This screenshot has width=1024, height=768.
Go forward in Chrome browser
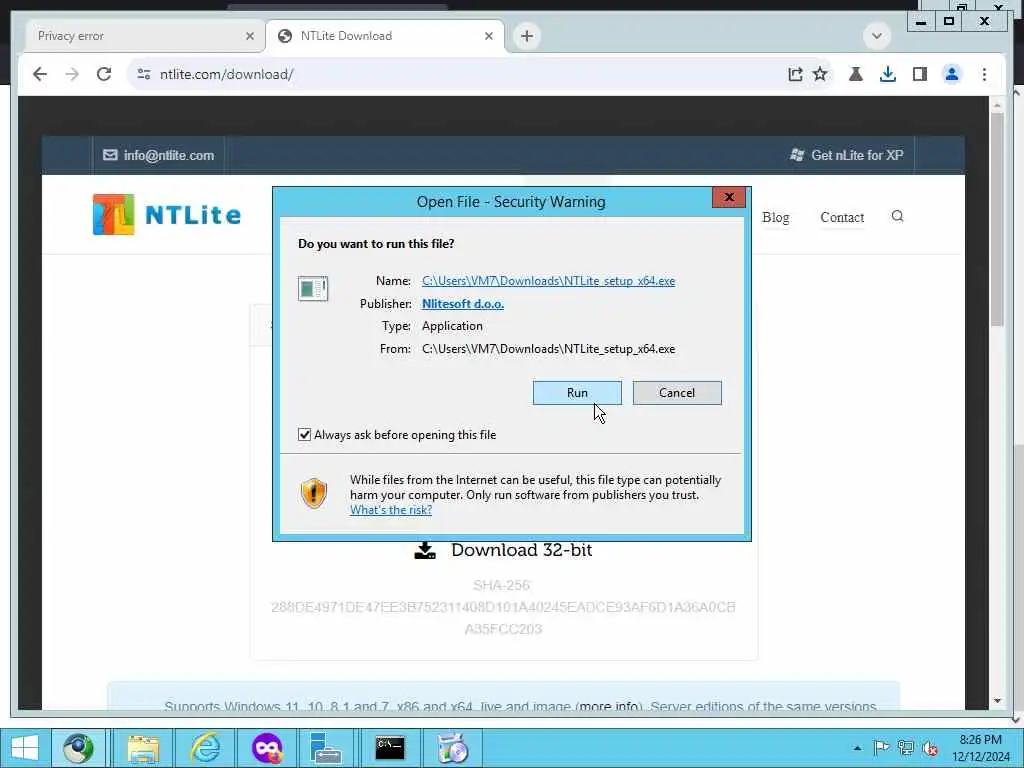click(x=72, y=74)
